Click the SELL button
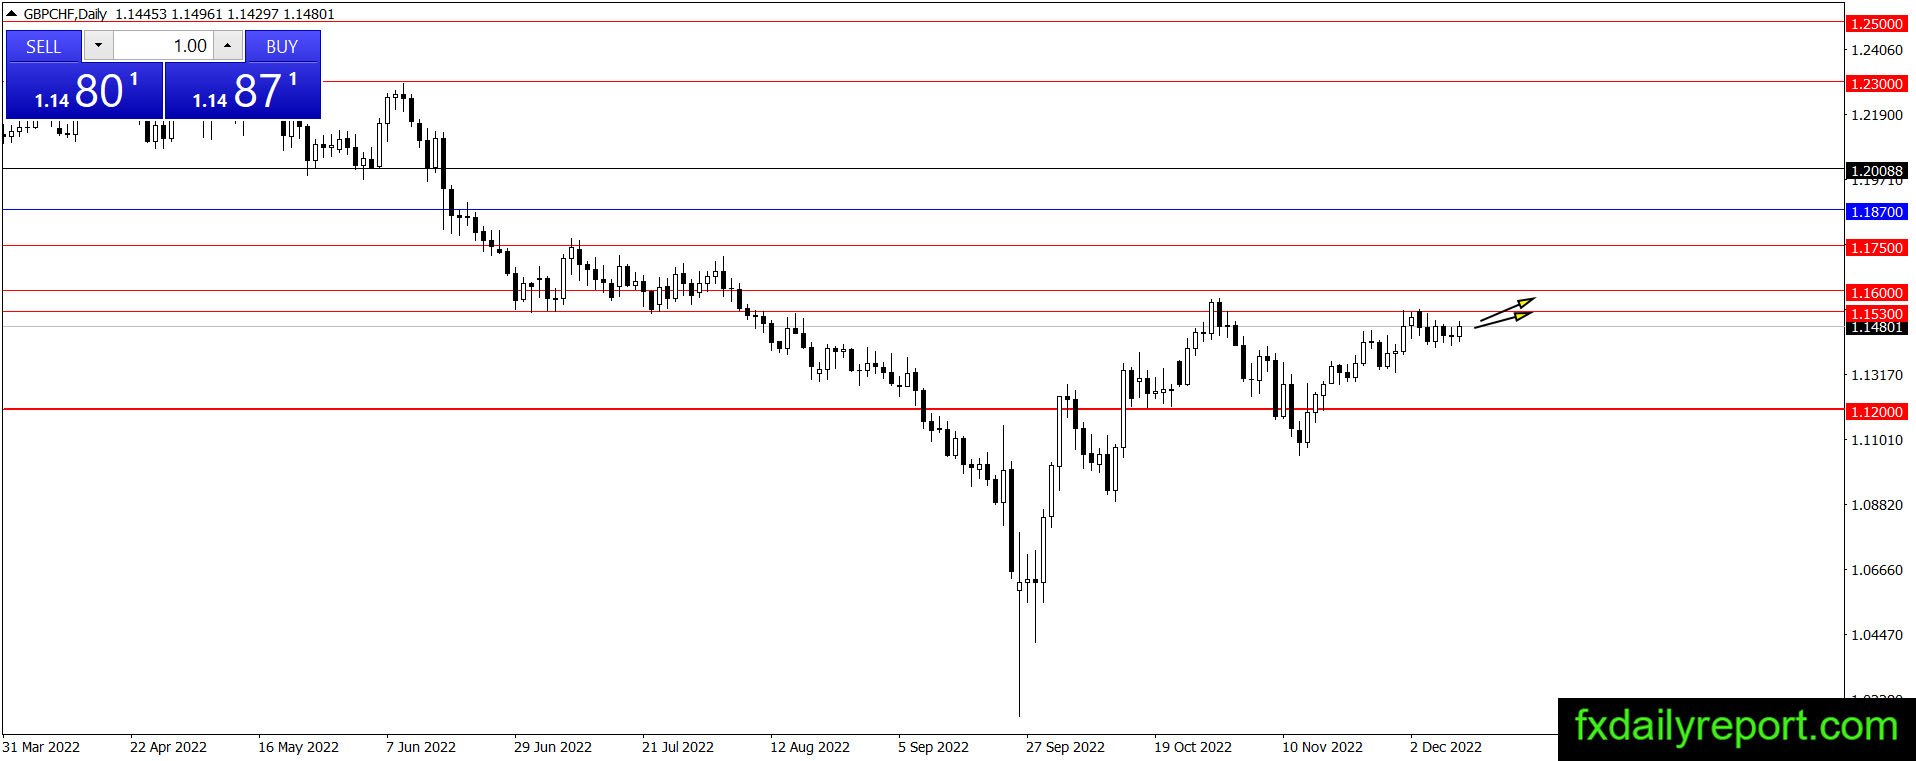 coord(43,46)
